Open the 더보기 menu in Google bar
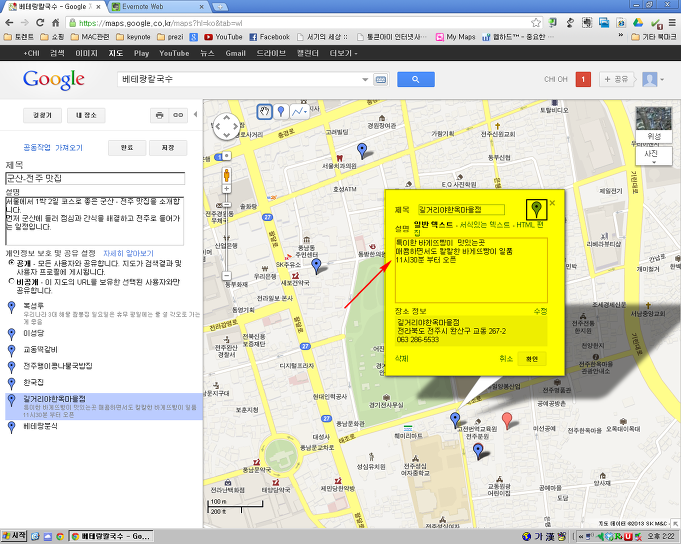The image size is (681, 544). 343,53
